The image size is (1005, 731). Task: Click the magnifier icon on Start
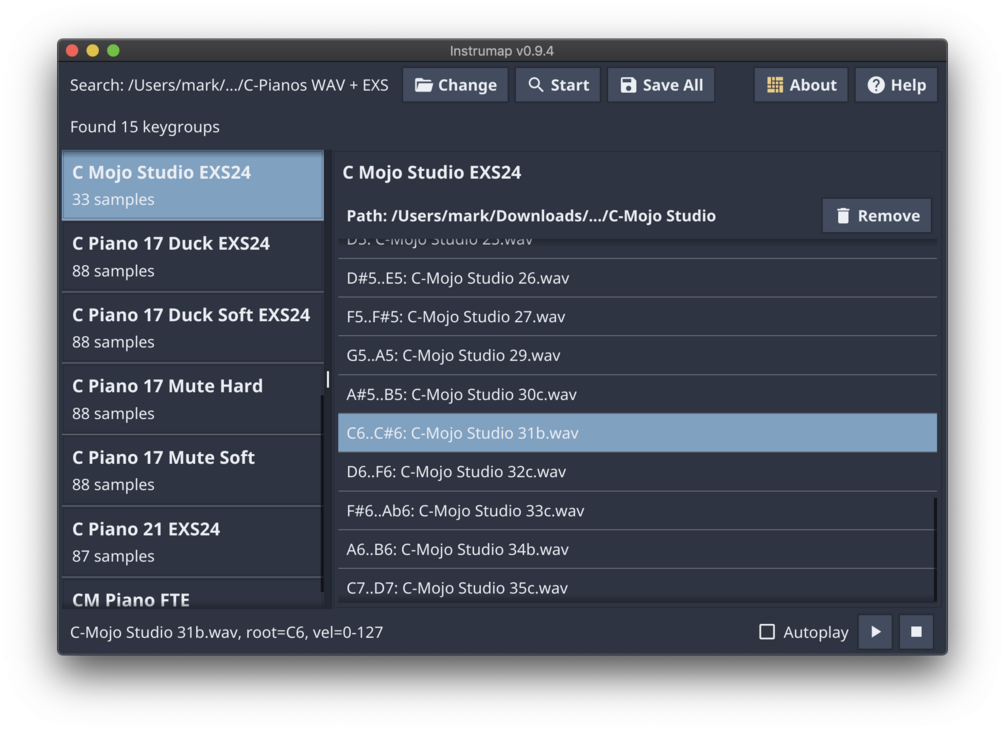point(535,85)
